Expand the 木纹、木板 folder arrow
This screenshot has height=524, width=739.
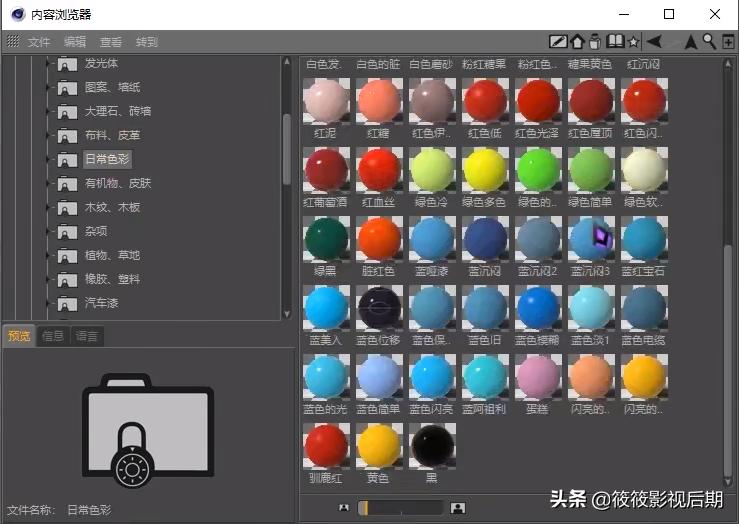48,207
